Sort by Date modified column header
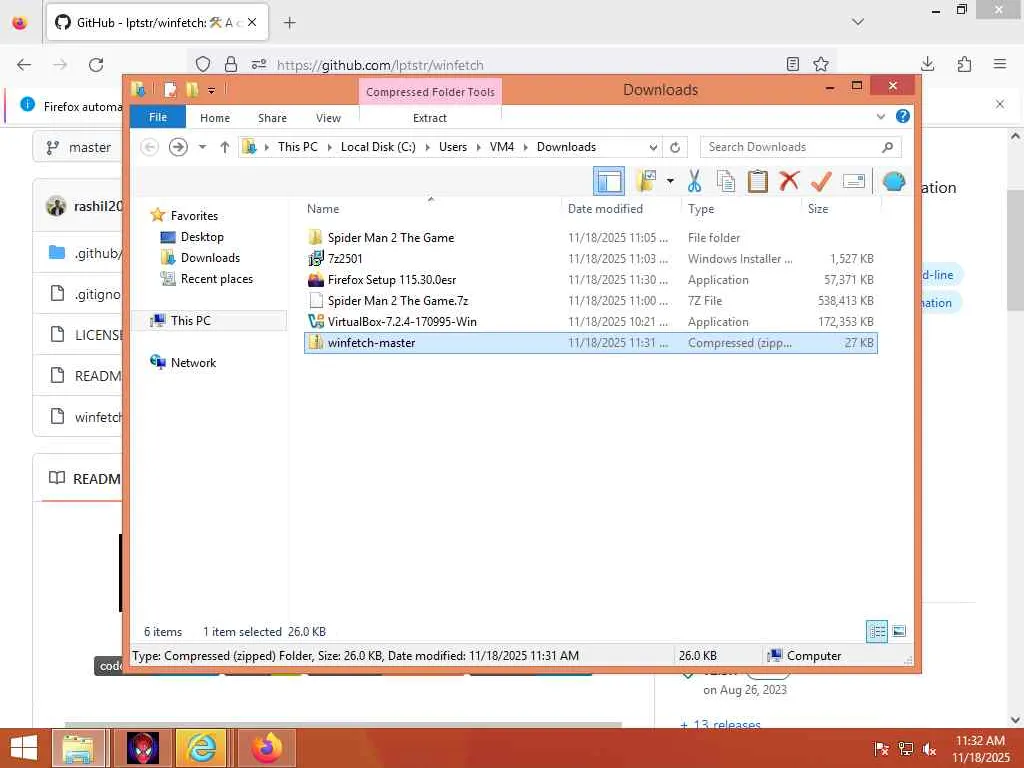1024x768 pixels. click(605, 209)
